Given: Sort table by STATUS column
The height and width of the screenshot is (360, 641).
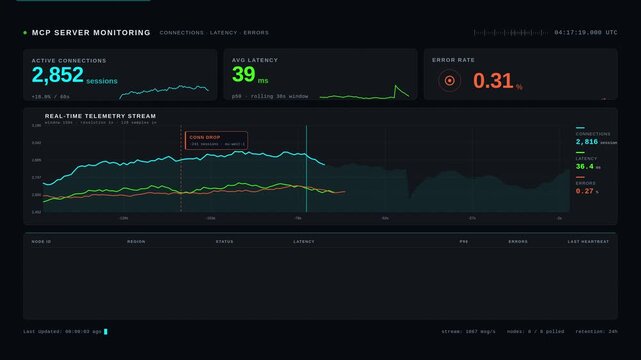Looking at the screenshot, I should [224, 242].
